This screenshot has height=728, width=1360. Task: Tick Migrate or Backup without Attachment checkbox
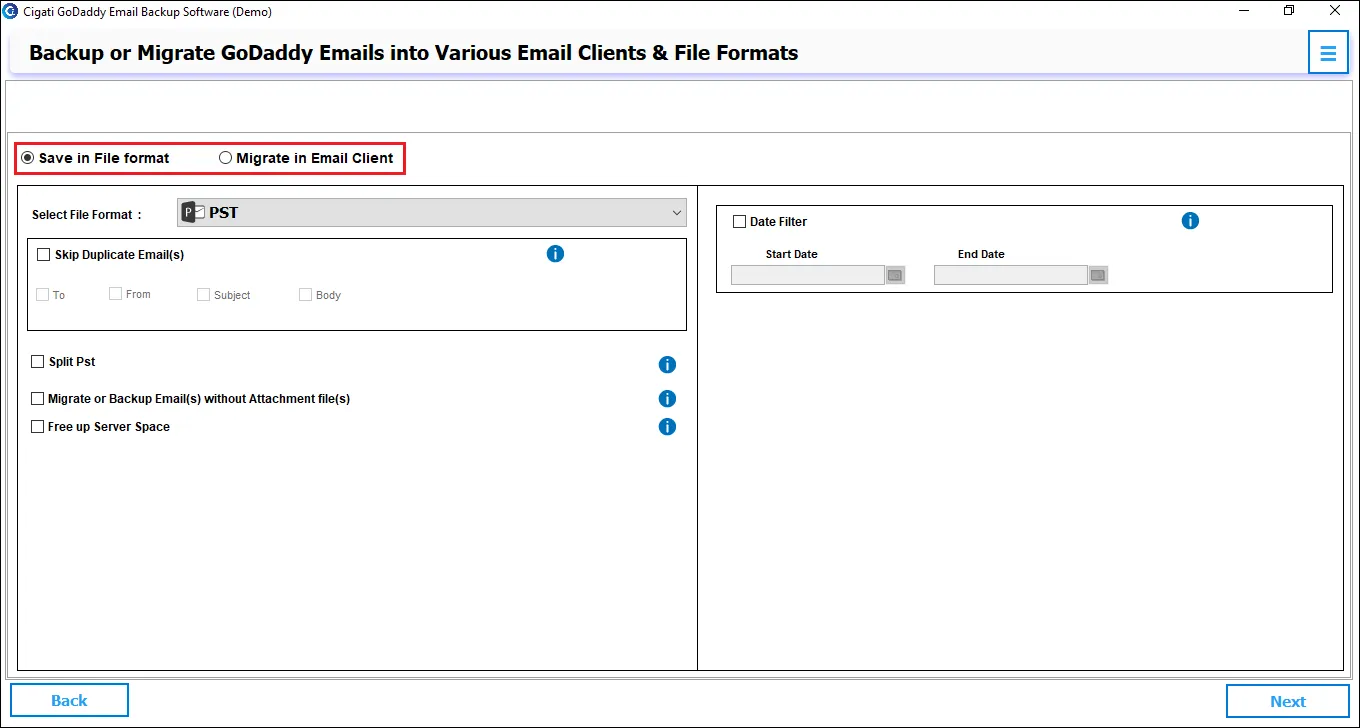point(38,399)
